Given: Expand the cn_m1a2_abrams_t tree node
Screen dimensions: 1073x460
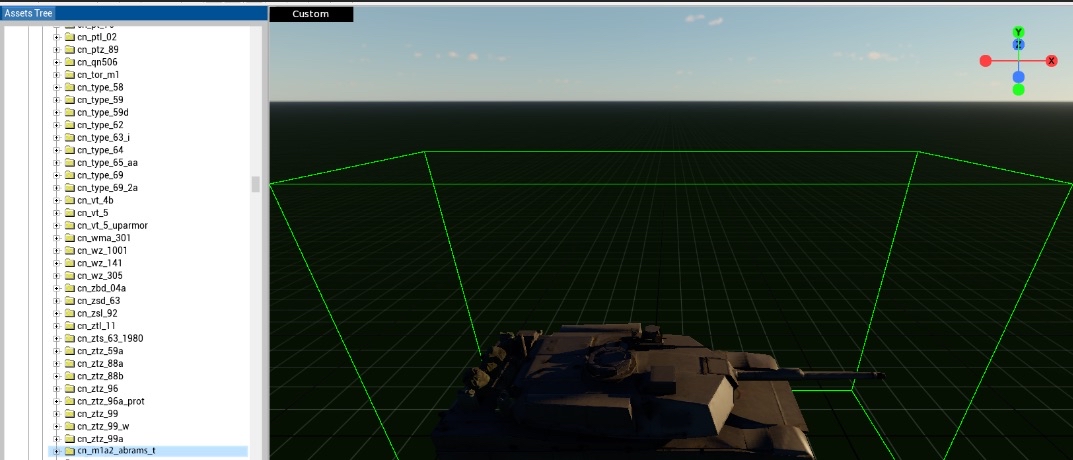Looking at the screenshot, I should pos(57,451).
